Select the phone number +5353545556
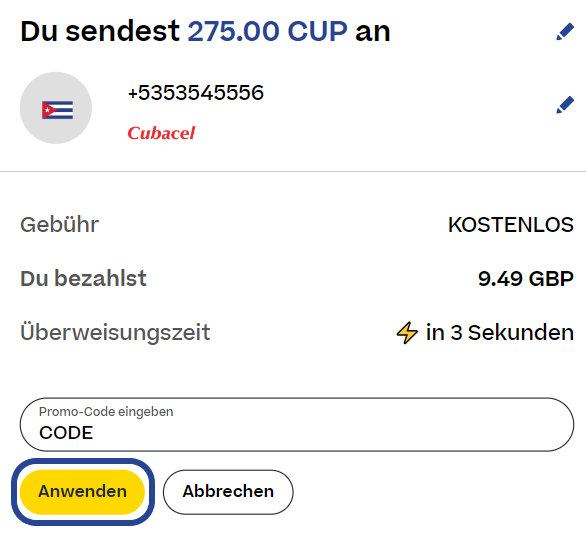Image resolution: width=586 pixels, height=545 pixels. pyautogui.click(x=196, y=93)
